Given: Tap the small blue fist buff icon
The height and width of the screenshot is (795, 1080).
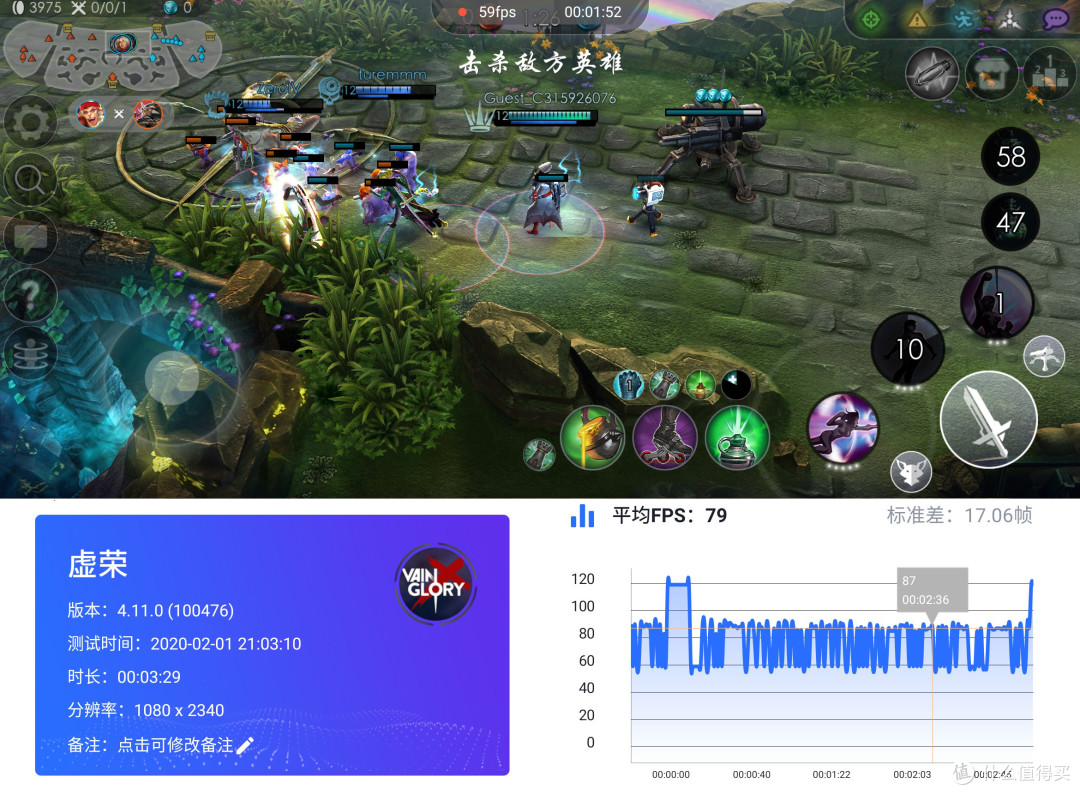Looking at the screenshot, I should pyautogui.click(x=628, y=385).
